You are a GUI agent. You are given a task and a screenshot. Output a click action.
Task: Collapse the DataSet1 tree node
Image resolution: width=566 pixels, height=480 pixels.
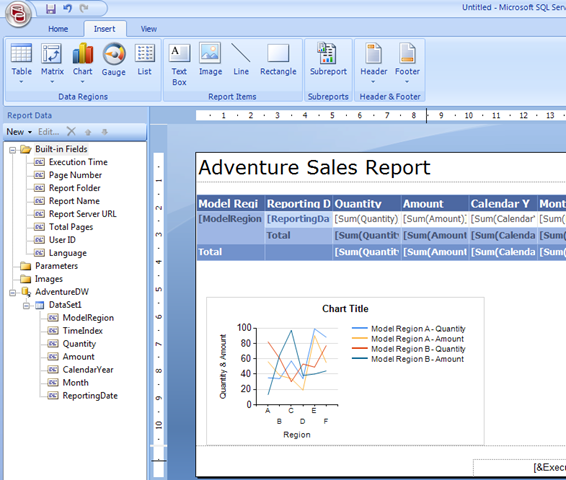coord(26,306)
